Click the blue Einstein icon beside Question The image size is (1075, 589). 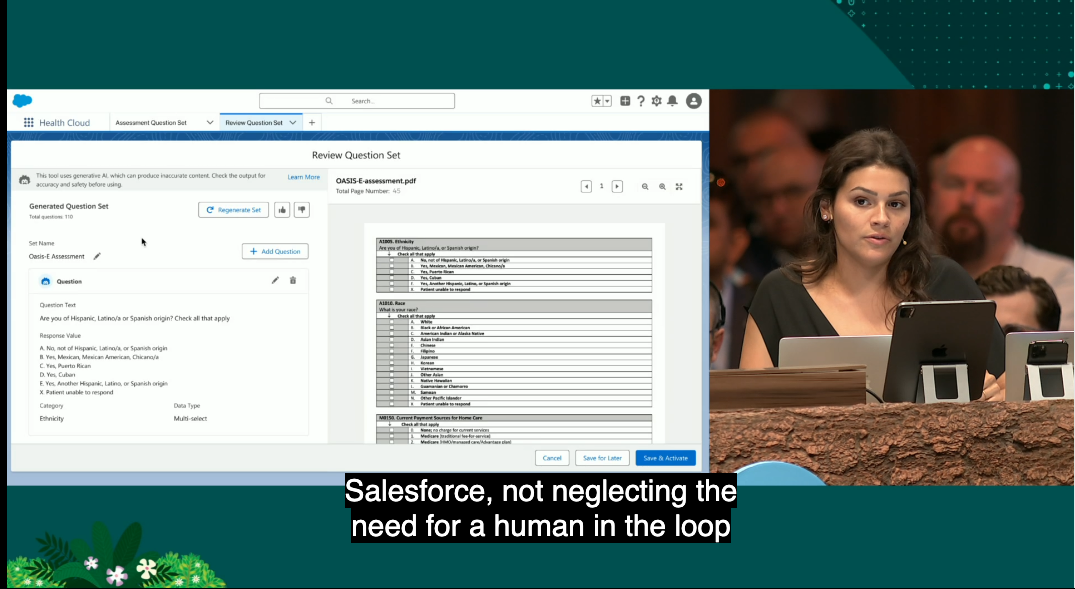point(45,281)
